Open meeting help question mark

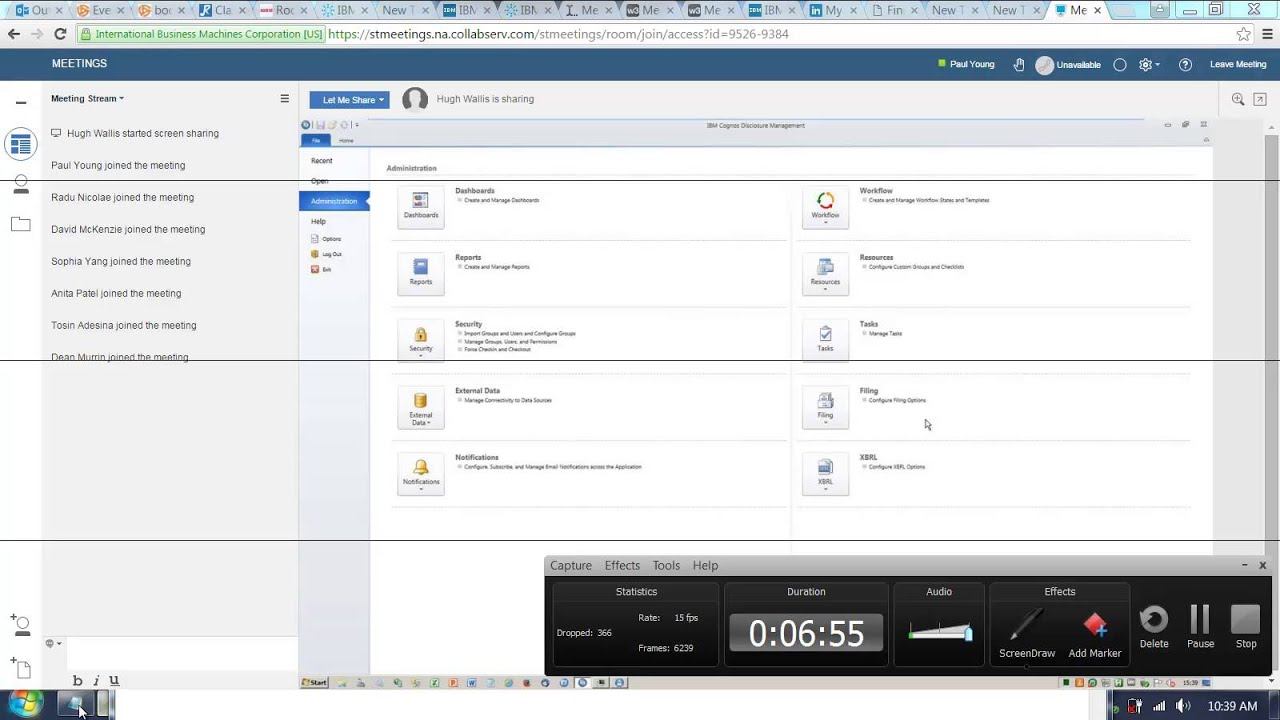click(x=1185, y=64)
